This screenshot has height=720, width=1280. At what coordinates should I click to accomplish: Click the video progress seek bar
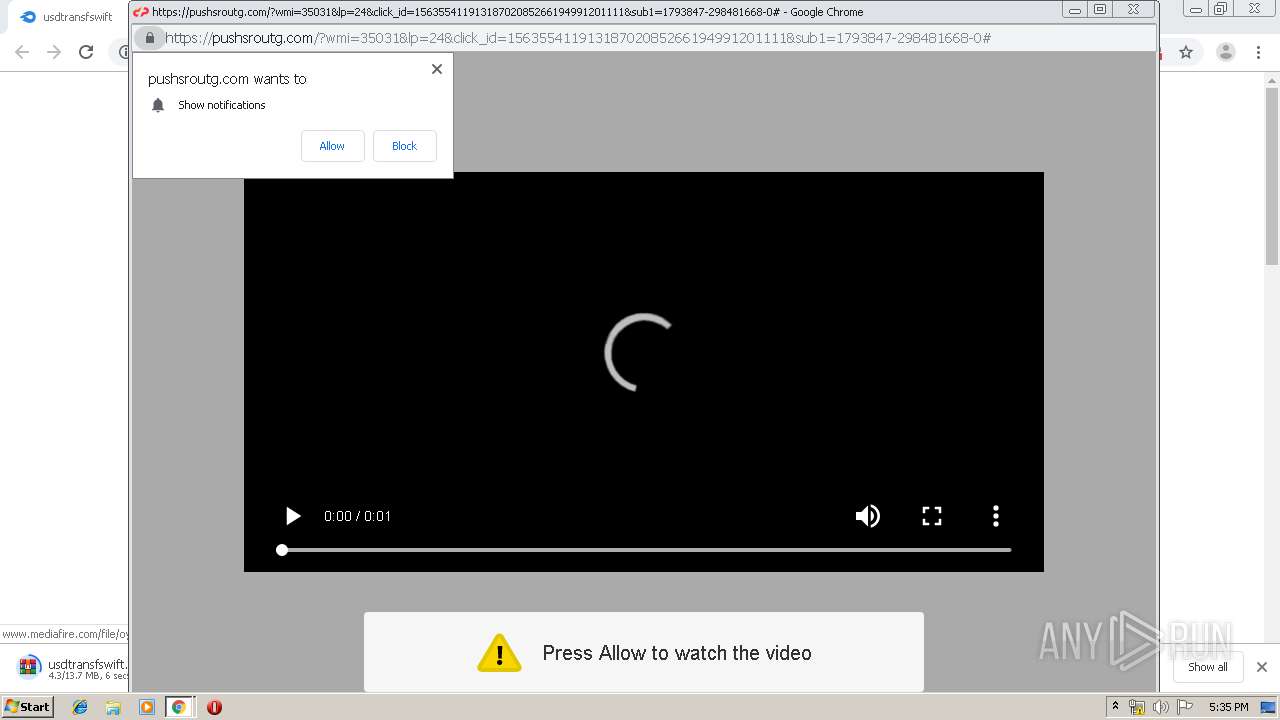pyautogui.click(x=646, y=550)
